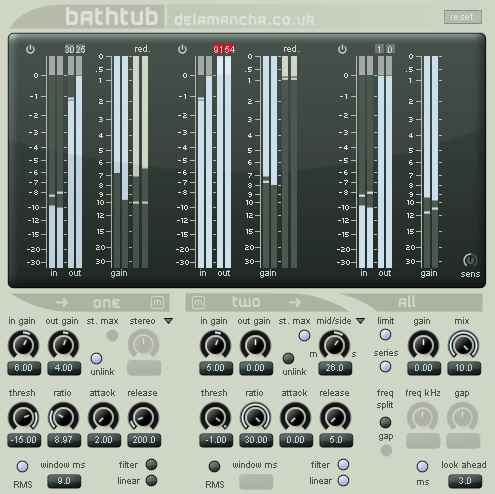Viewport: 495px width, 494px height.
Task: Click section ONE out gain value 4.00
Action: [64, 368]
